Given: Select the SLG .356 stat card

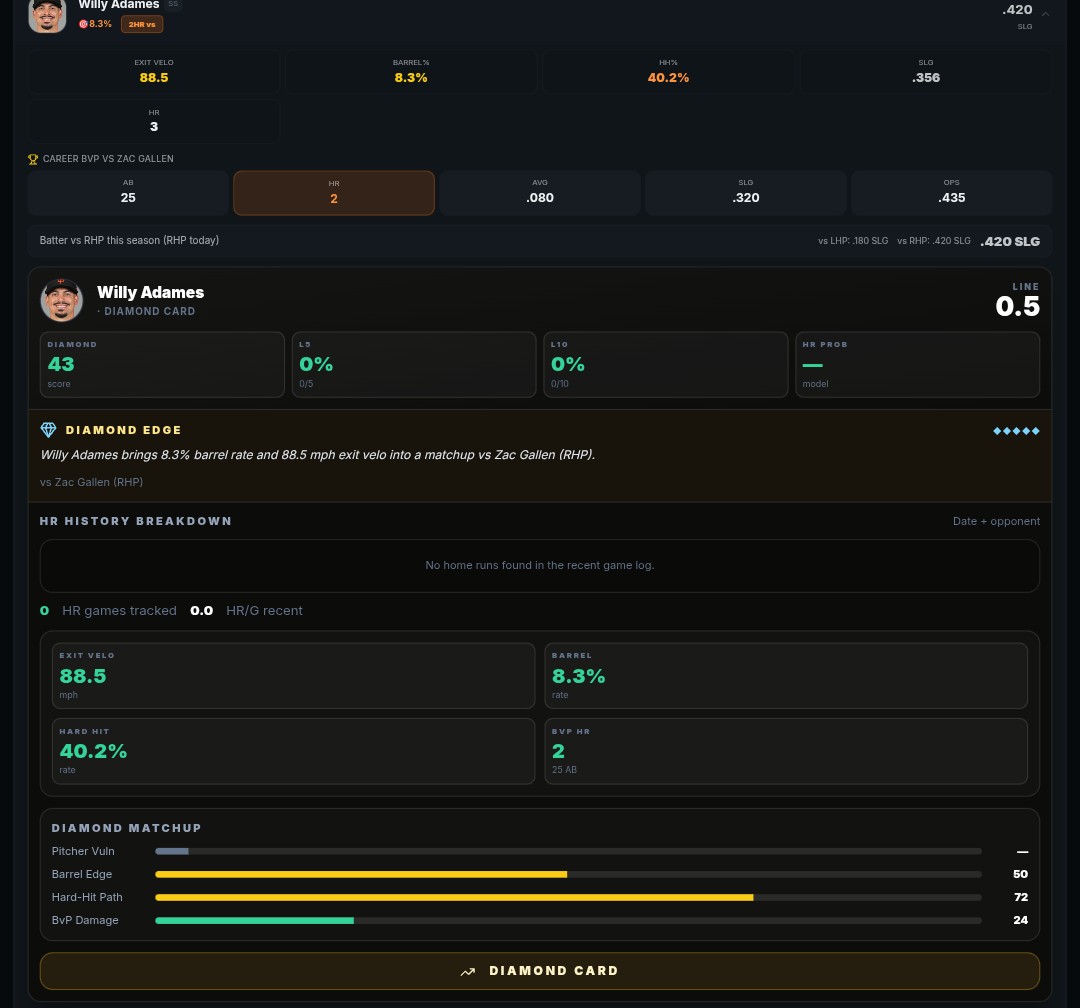Looking at the screenshot, I should [x=926, y=71].
